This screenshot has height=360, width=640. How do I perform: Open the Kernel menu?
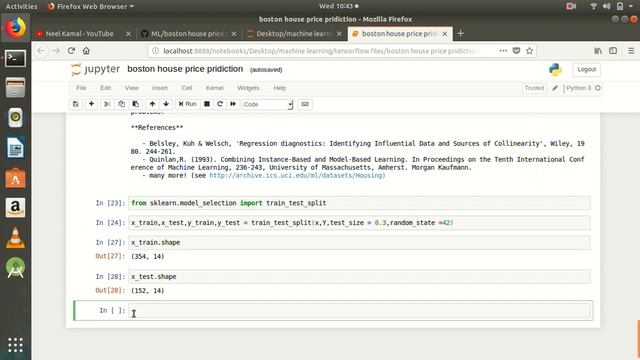[x=215, y=88]
